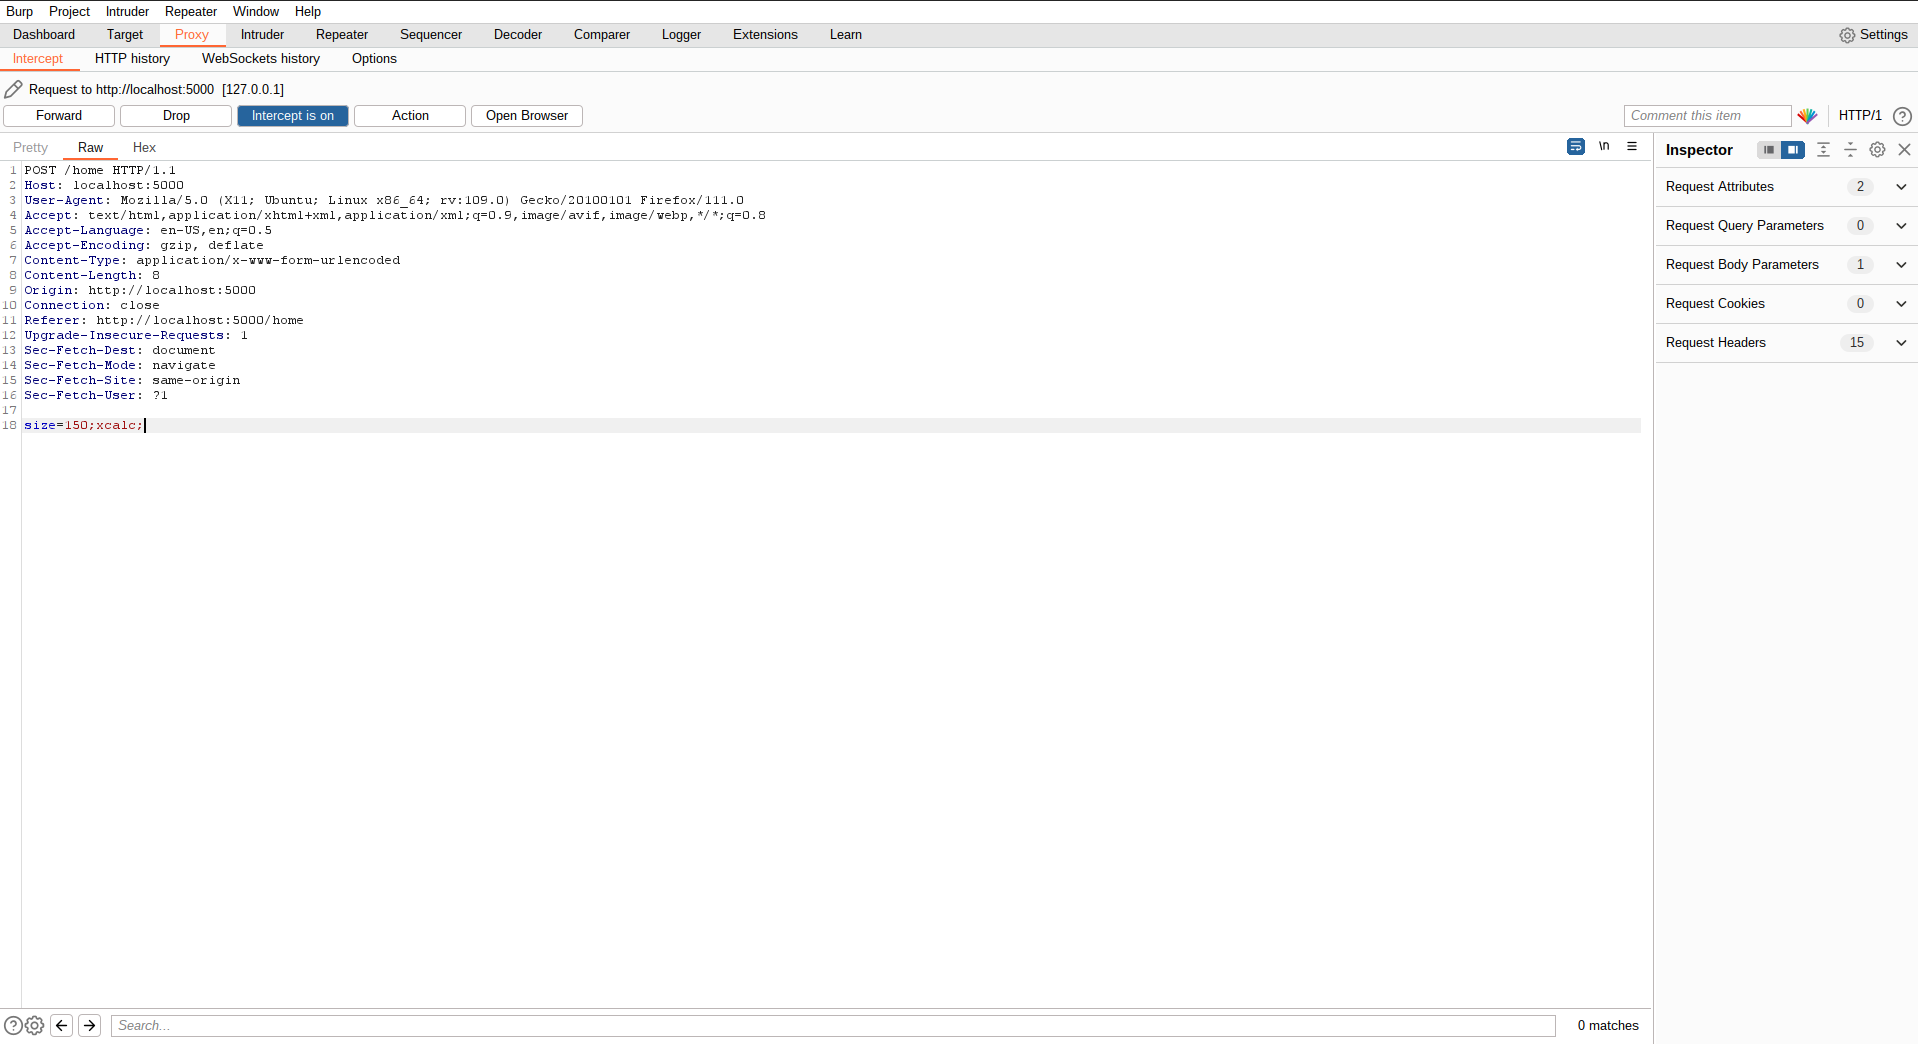Open the Intruder menu in menu bar
The height and width of the screenshot is (1044, 1918).
pos(128,12)
